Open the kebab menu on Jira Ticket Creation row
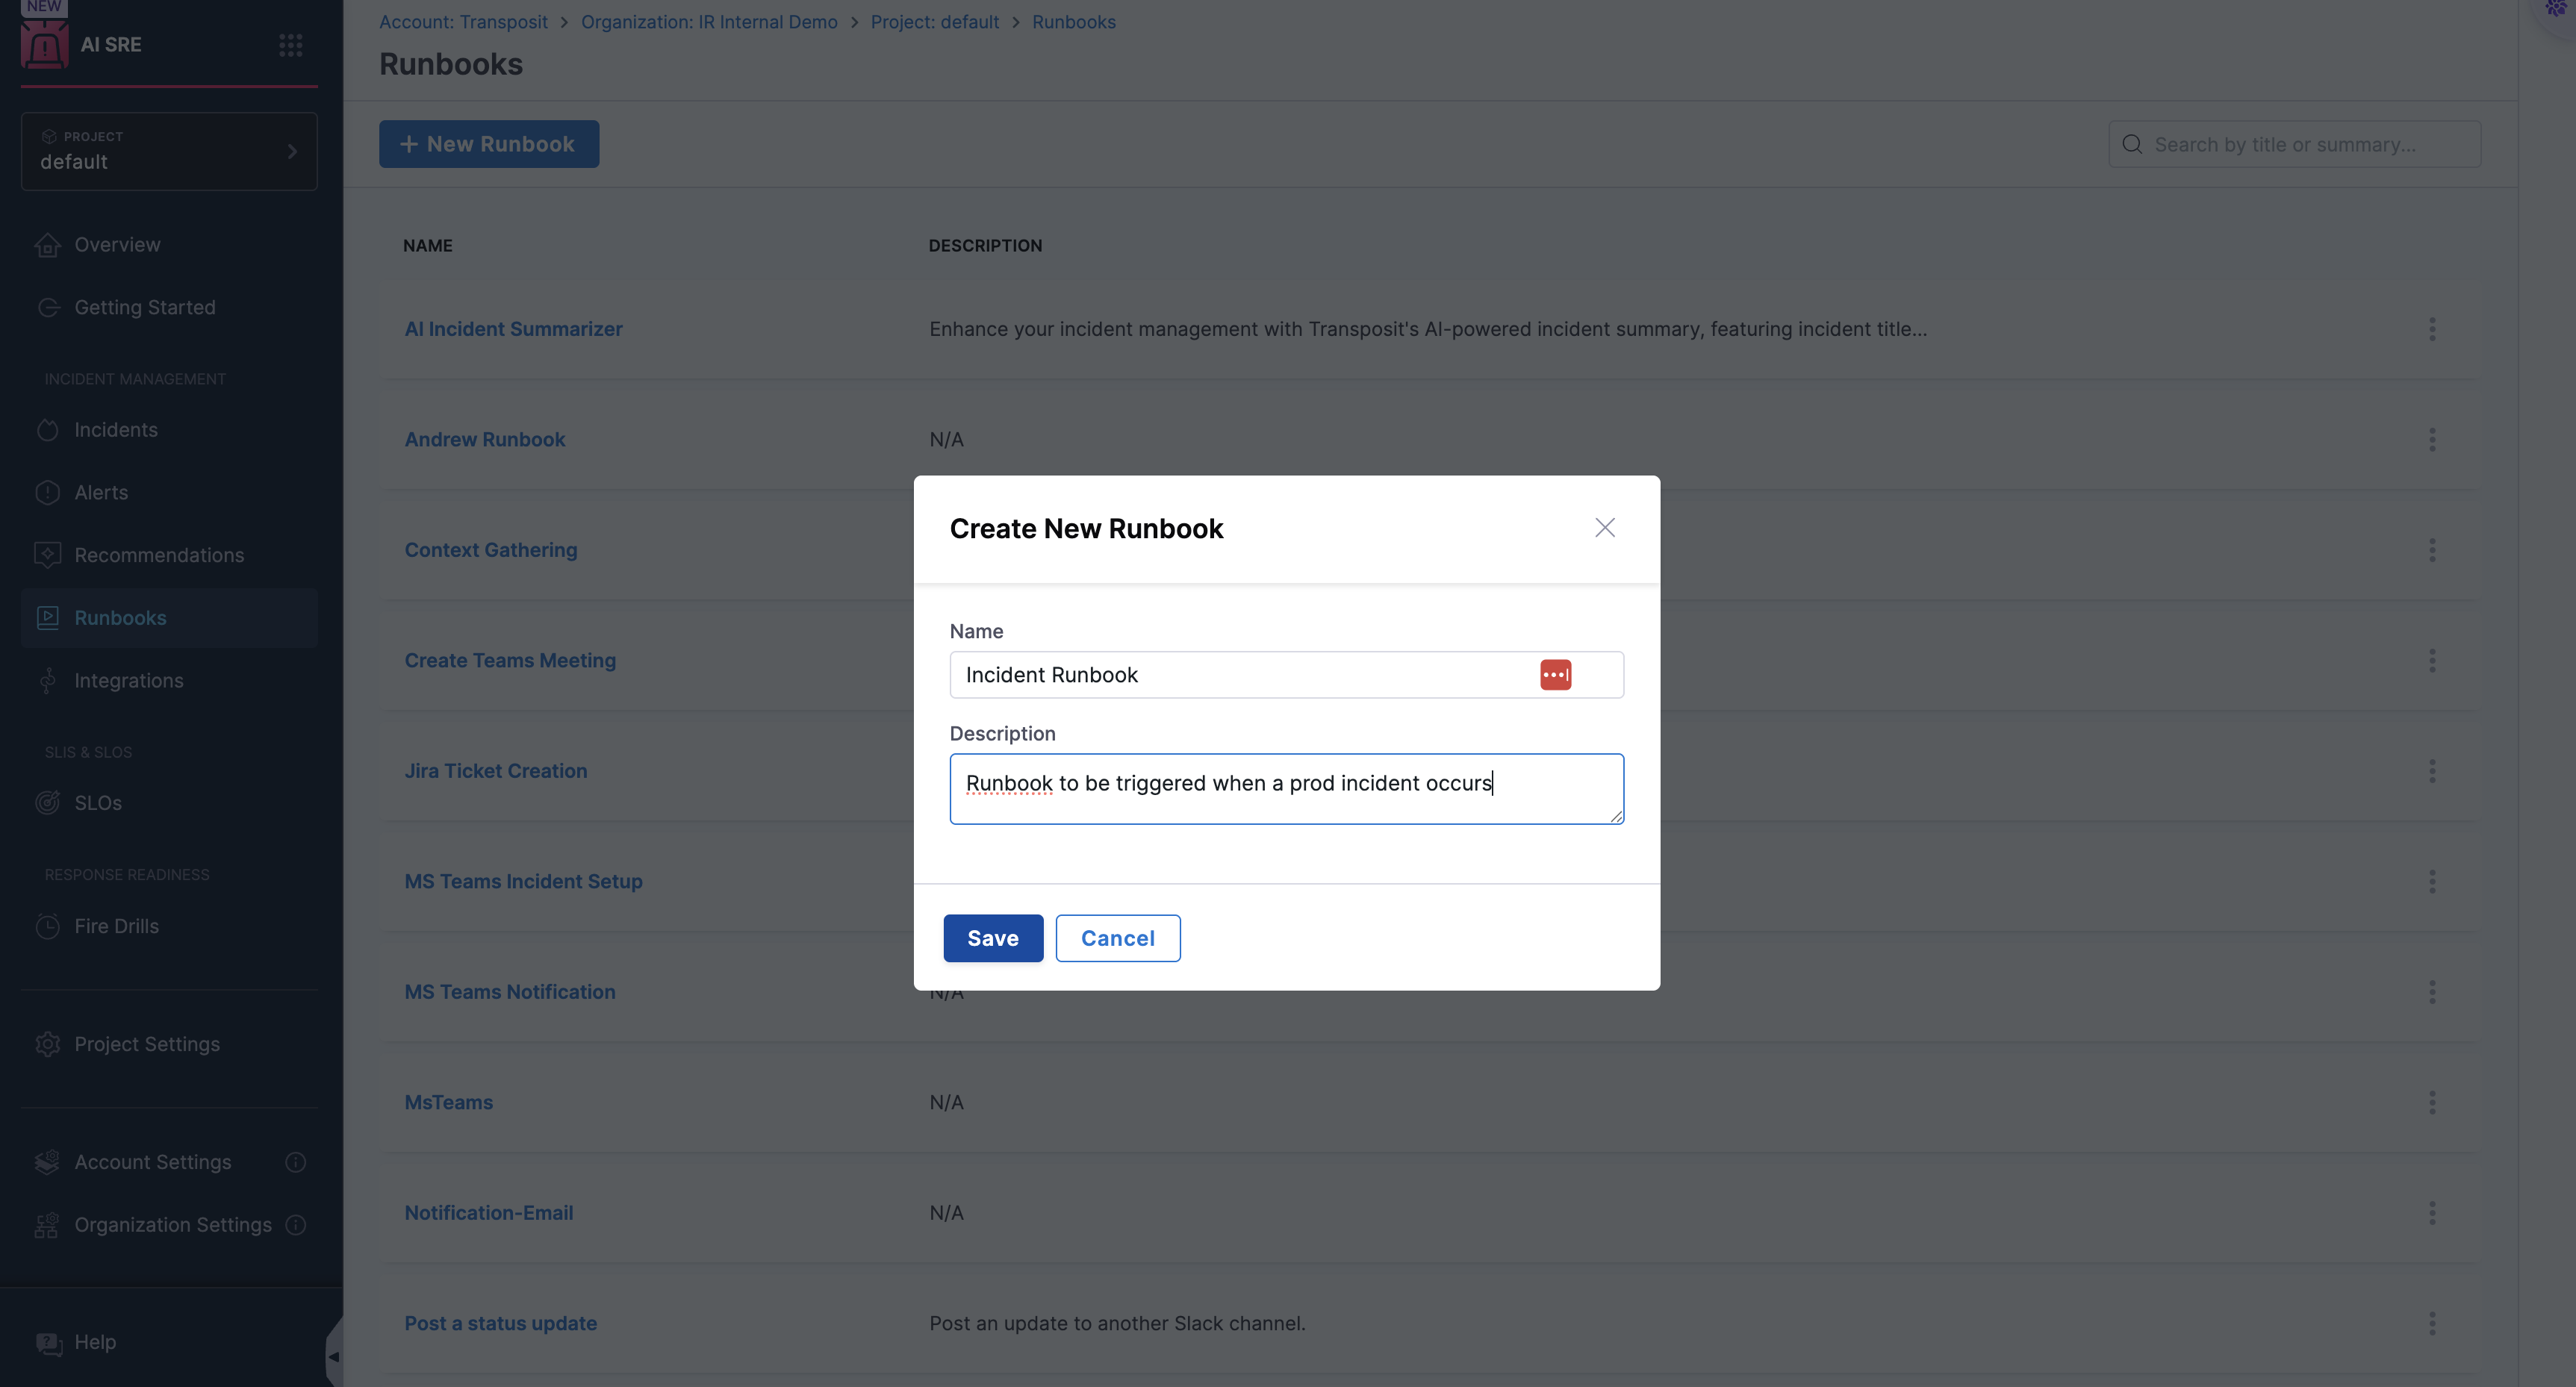This screenshot has width=2576, height=1387. click(x=2432, y=770)
